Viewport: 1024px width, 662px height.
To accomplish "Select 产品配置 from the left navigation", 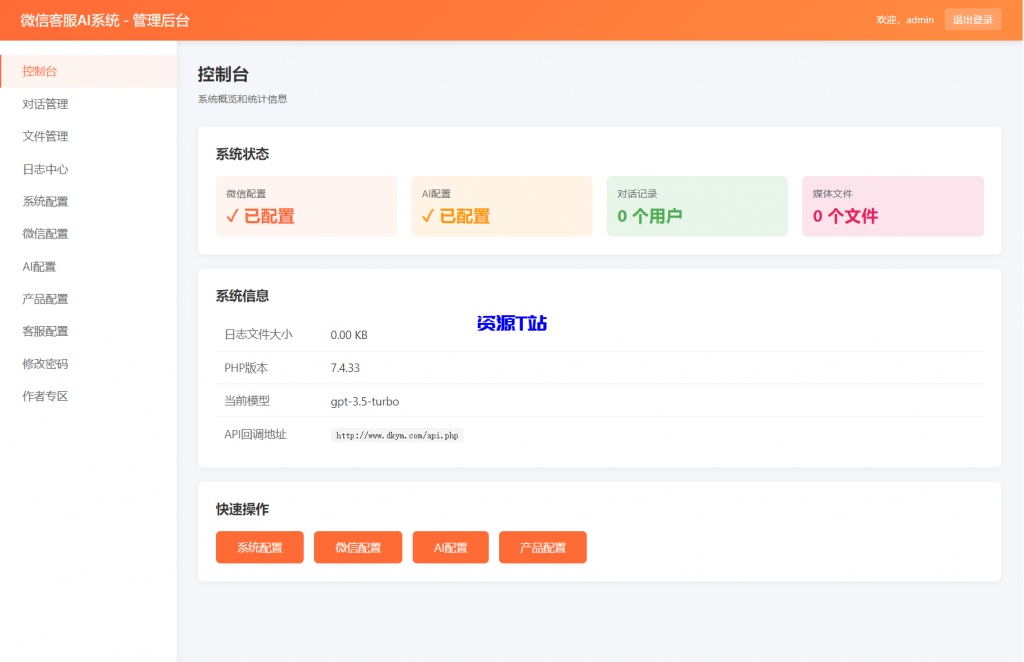I will (49, 298).
